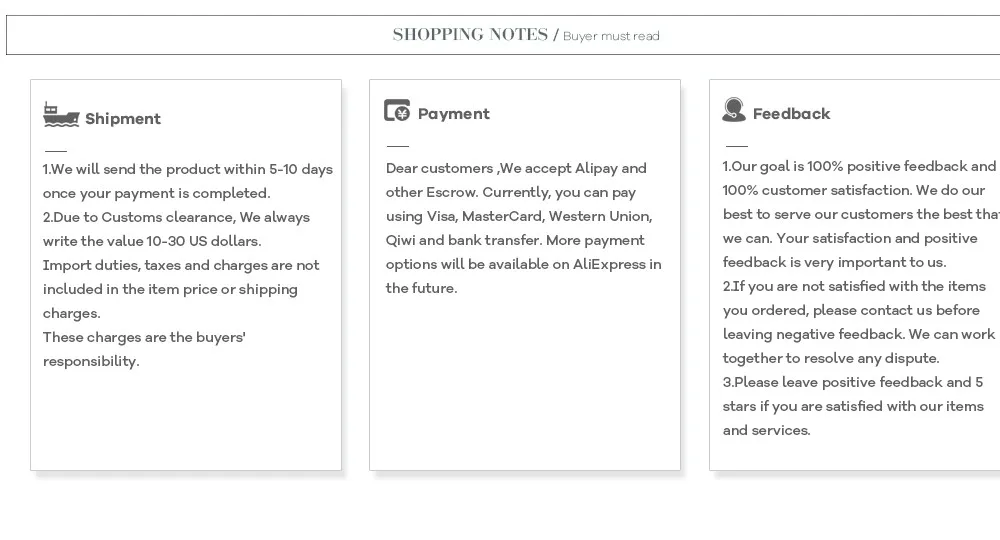1000x540 pixels.
Task: Click the 'please contact us before' line
Action: coord(851,310)
